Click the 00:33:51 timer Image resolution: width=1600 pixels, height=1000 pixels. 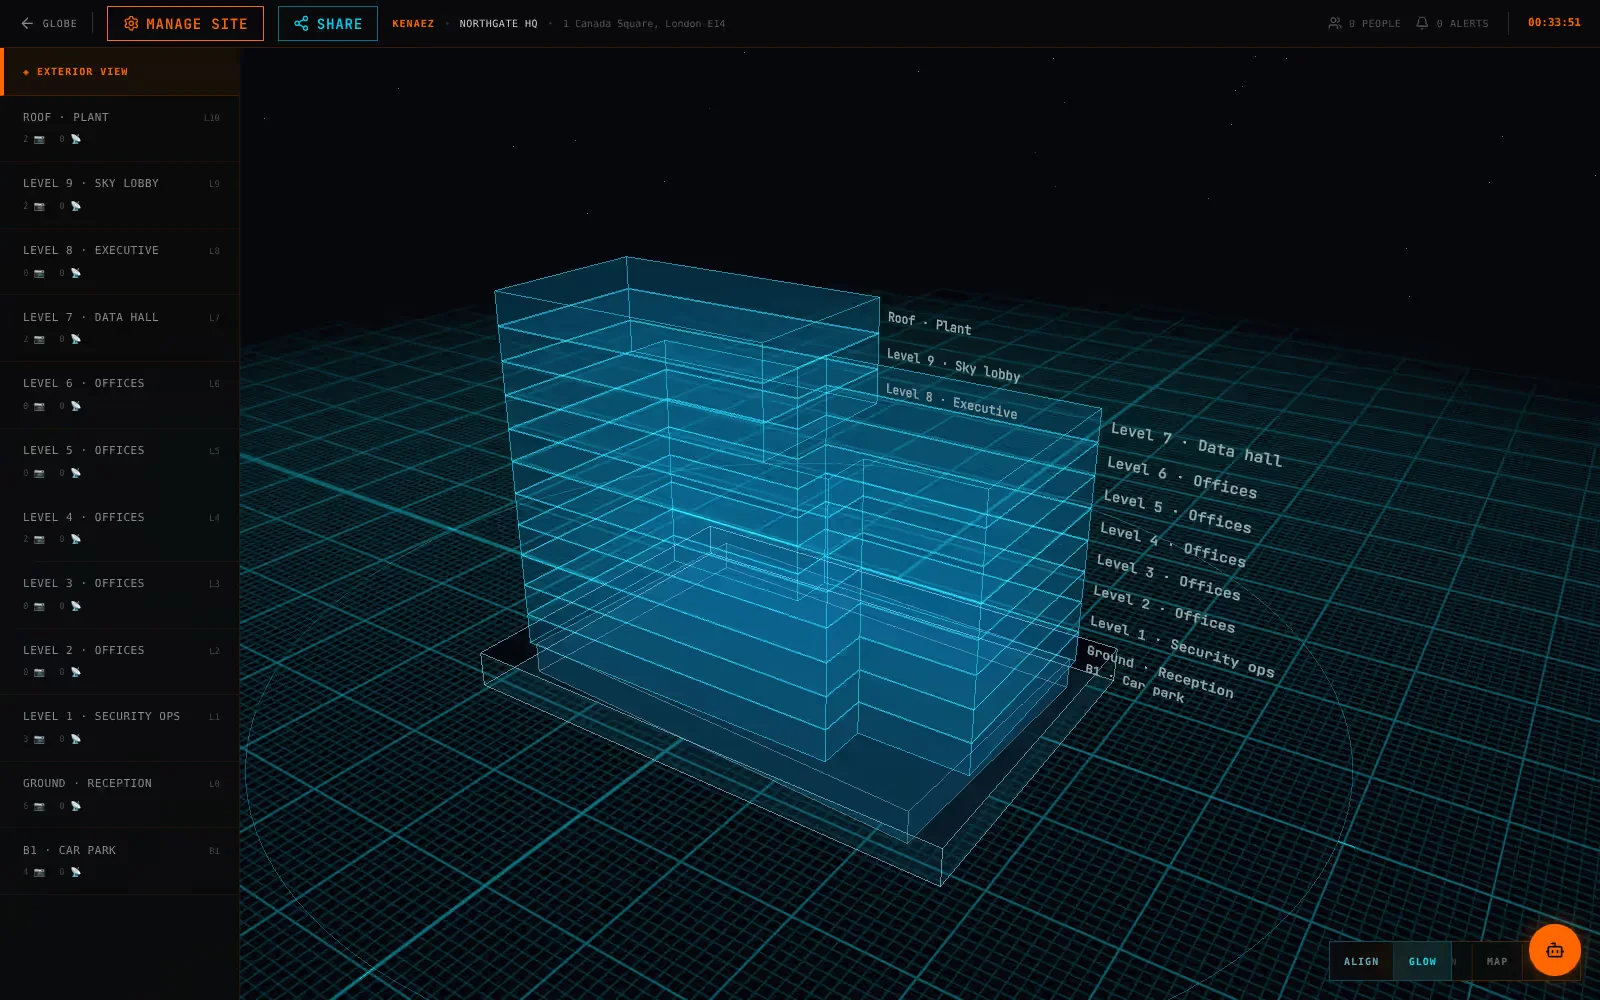tap(1554, 22)
